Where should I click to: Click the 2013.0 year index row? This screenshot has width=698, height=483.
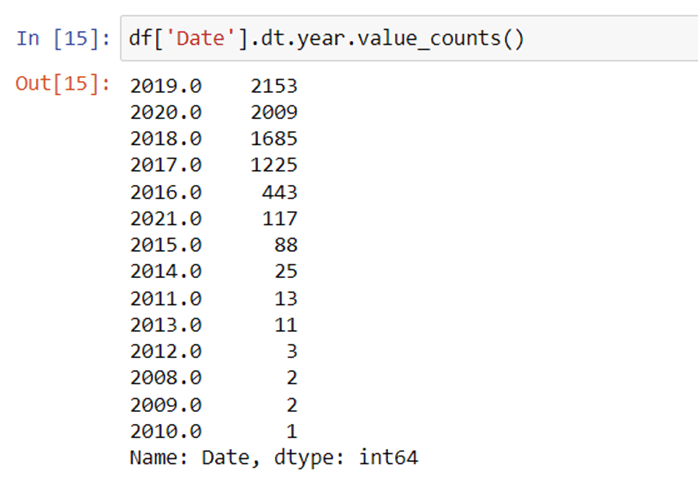(x=166, y=325)
